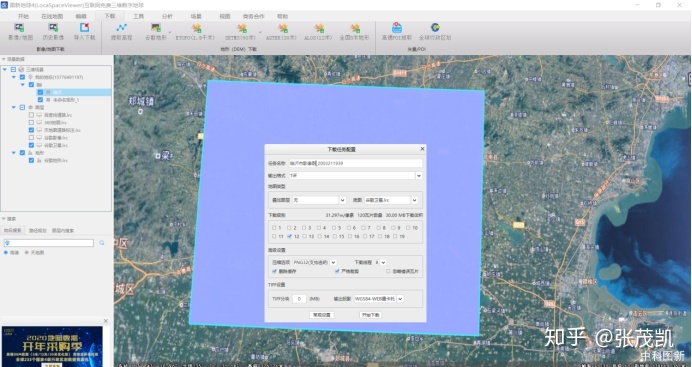Check download level 10 checkbox
This screenshot has height=367, width=692.
click(x=408, y=228)
